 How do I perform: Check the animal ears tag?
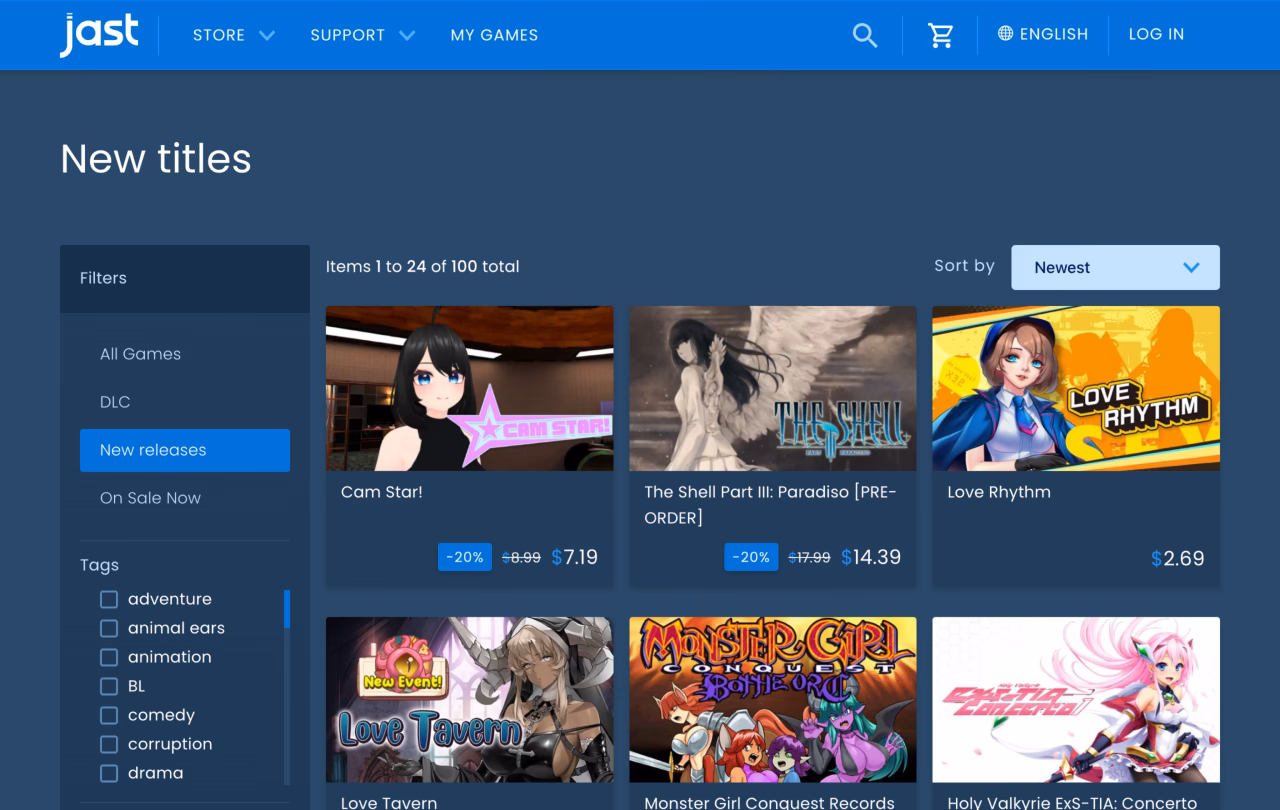click(x=109, y=628)
